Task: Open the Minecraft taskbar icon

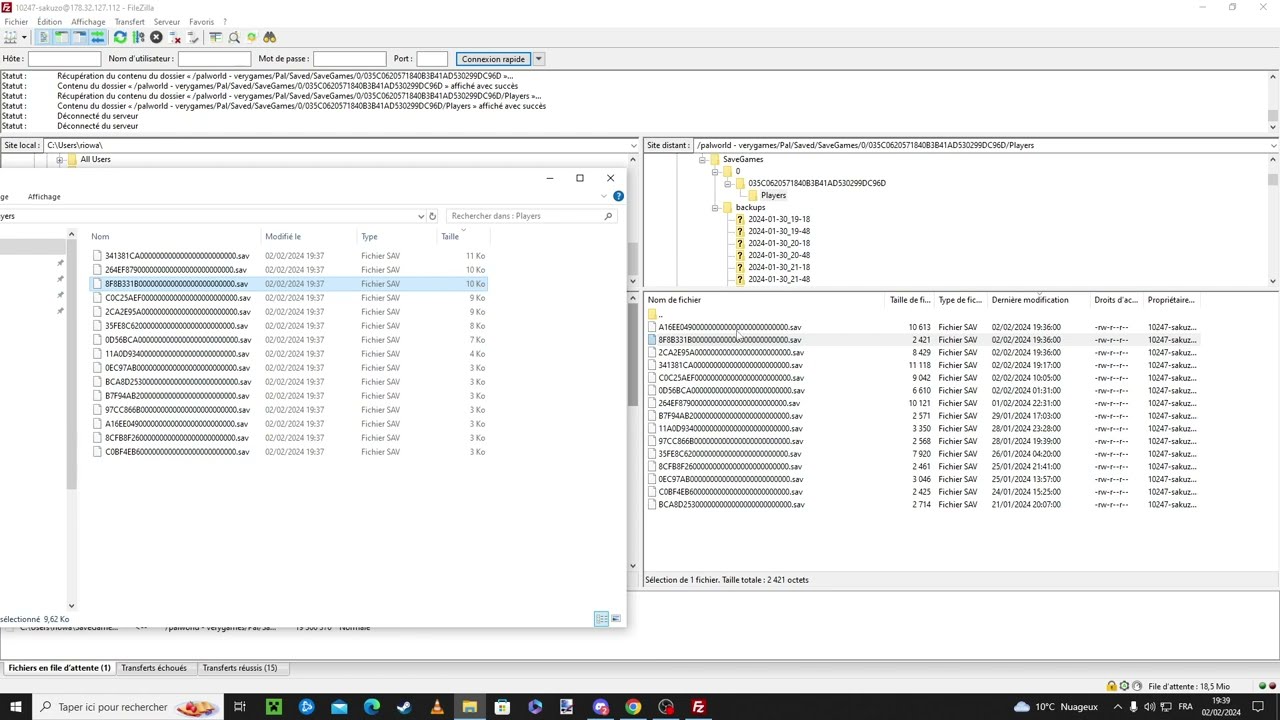Action: (x=273, y=707)
